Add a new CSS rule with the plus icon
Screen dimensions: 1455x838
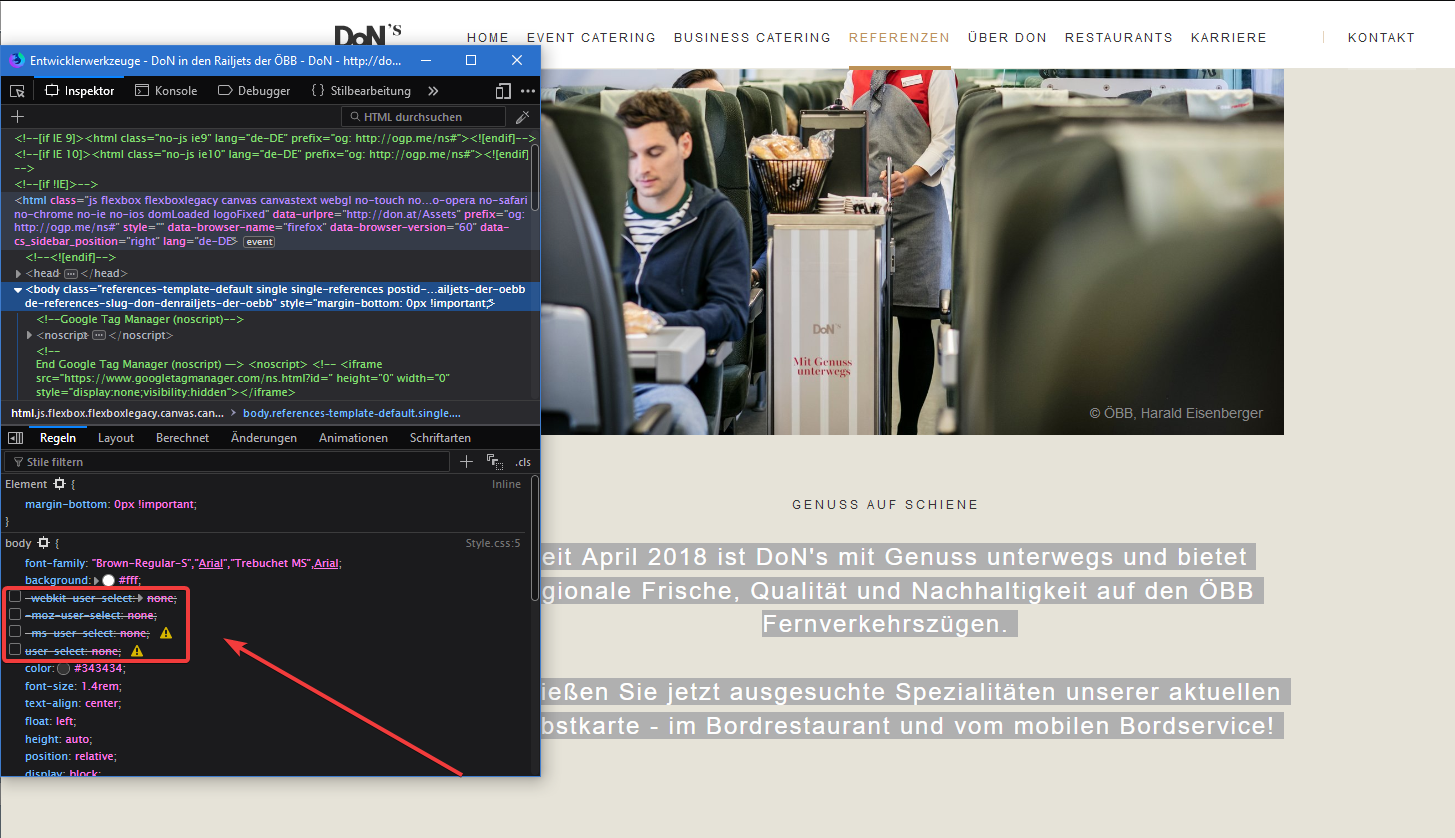(466, 461)
